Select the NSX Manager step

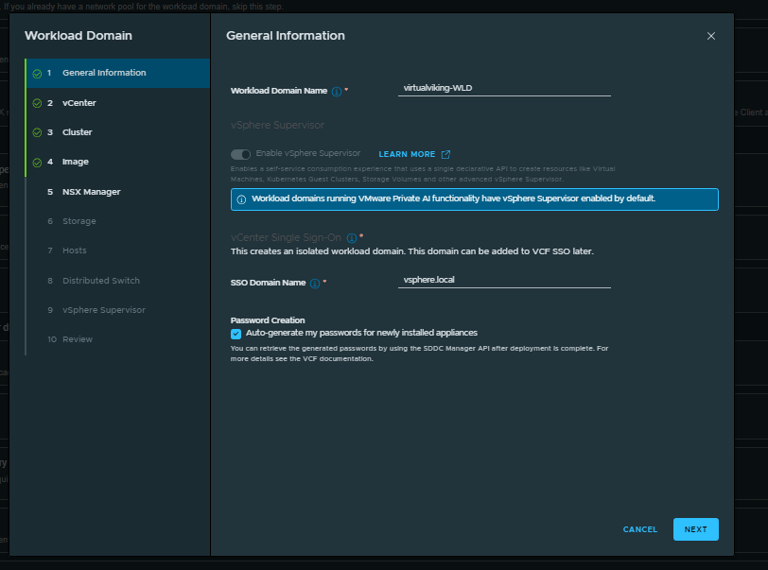pyautogui.click(x=90, y=191)
